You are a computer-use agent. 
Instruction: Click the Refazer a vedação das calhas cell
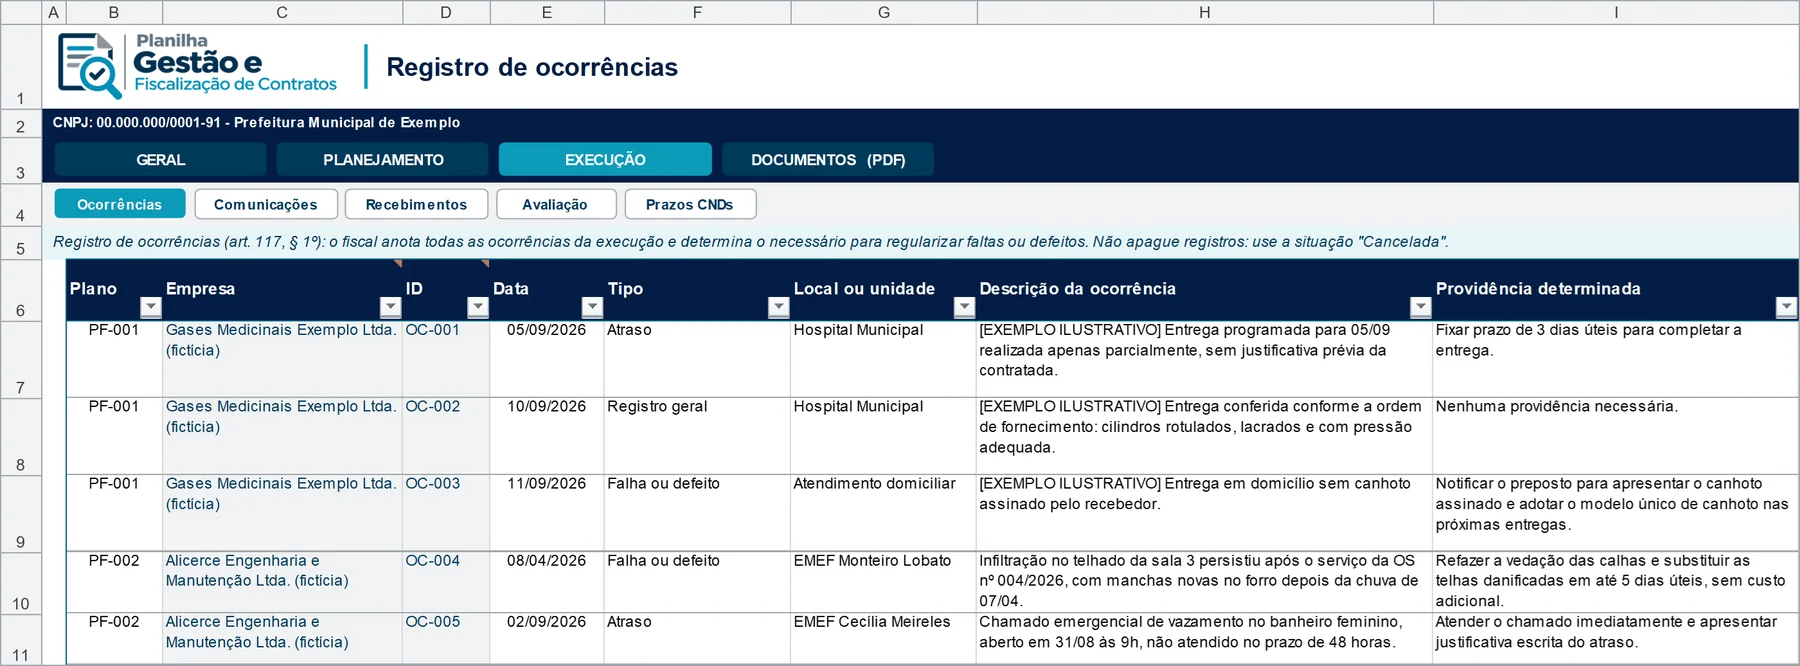coord(1615,582)
